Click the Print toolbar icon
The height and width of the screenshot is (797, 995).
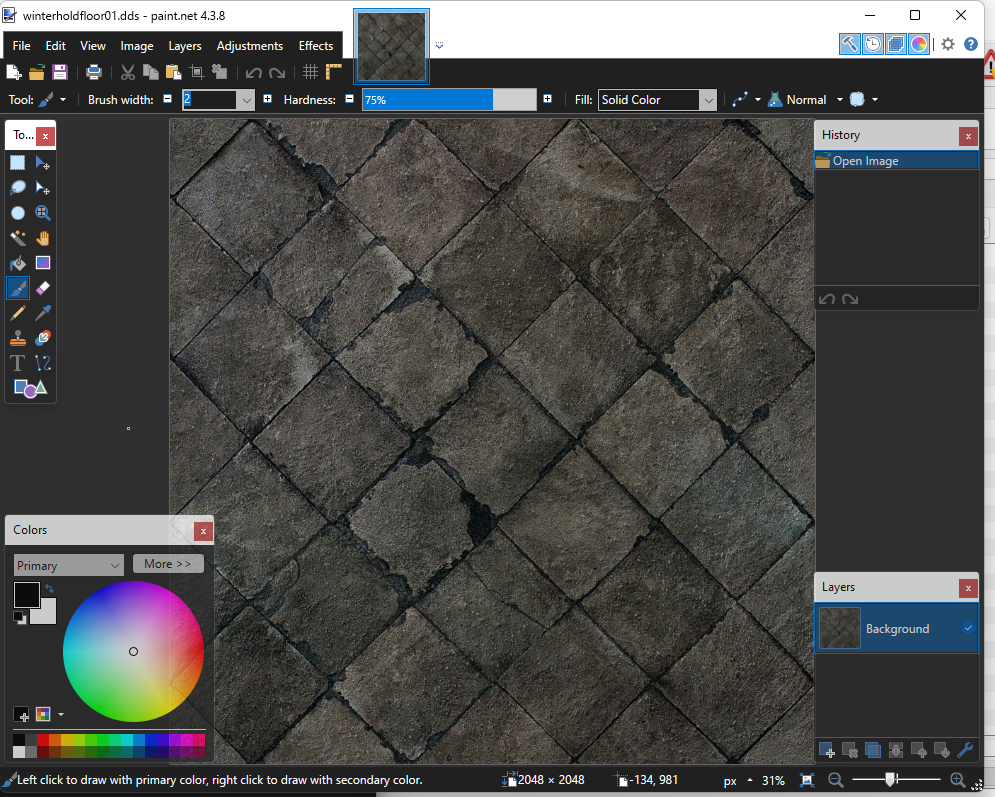(x=94, y=72)
